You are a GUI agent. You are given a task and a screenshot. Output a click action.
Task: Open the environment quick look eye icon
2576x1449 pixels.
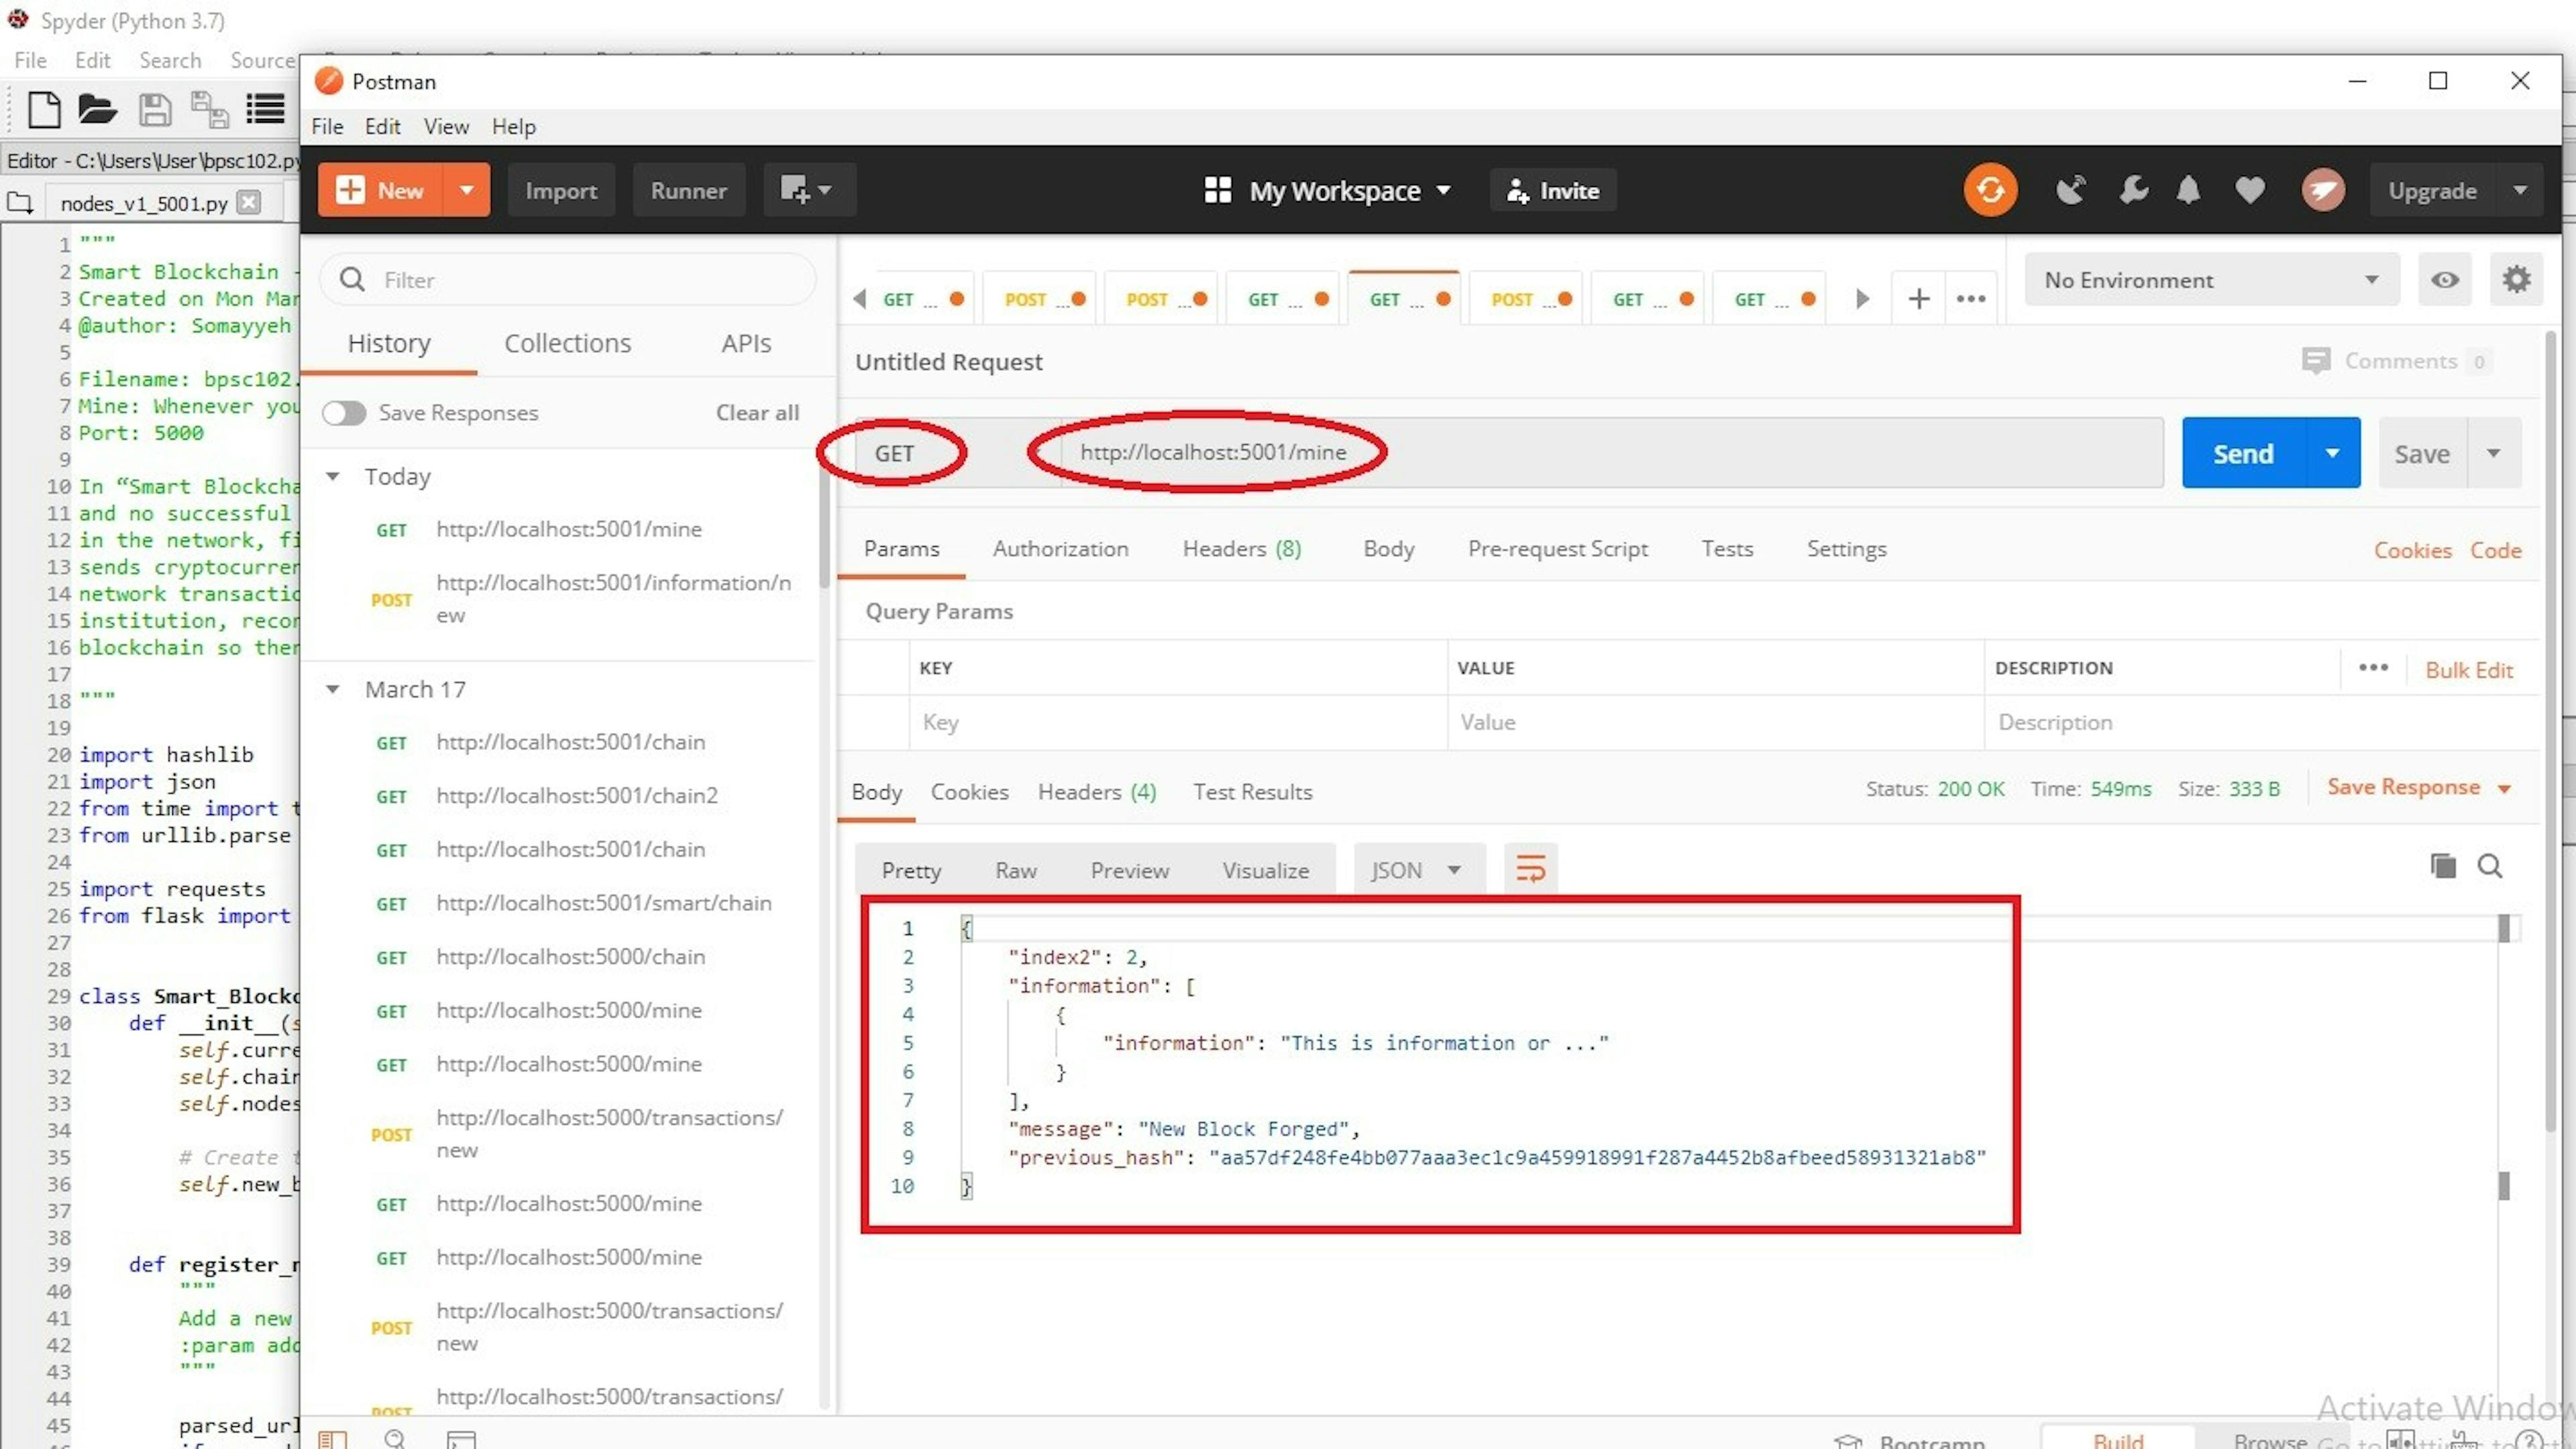2445,280
